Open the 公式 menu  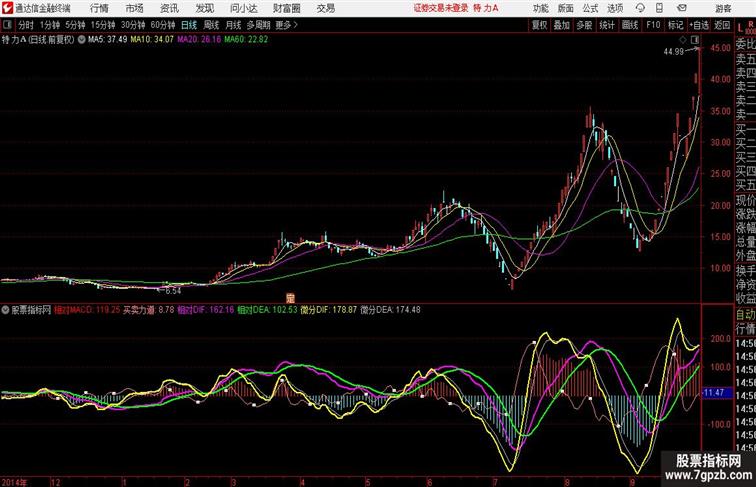(590, 8)
